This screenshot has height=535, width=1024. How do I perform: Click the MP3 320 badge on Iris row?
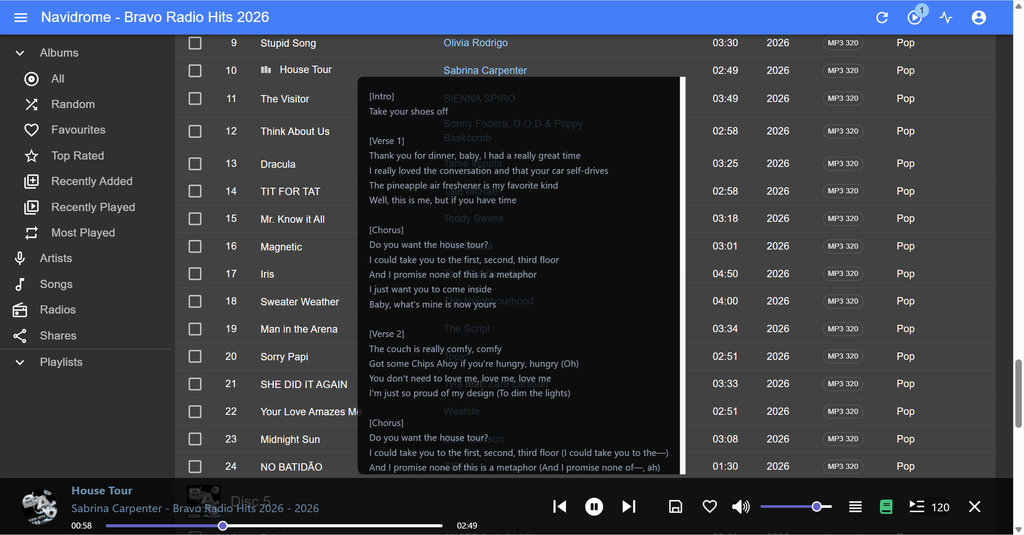[x=842, y=274]
